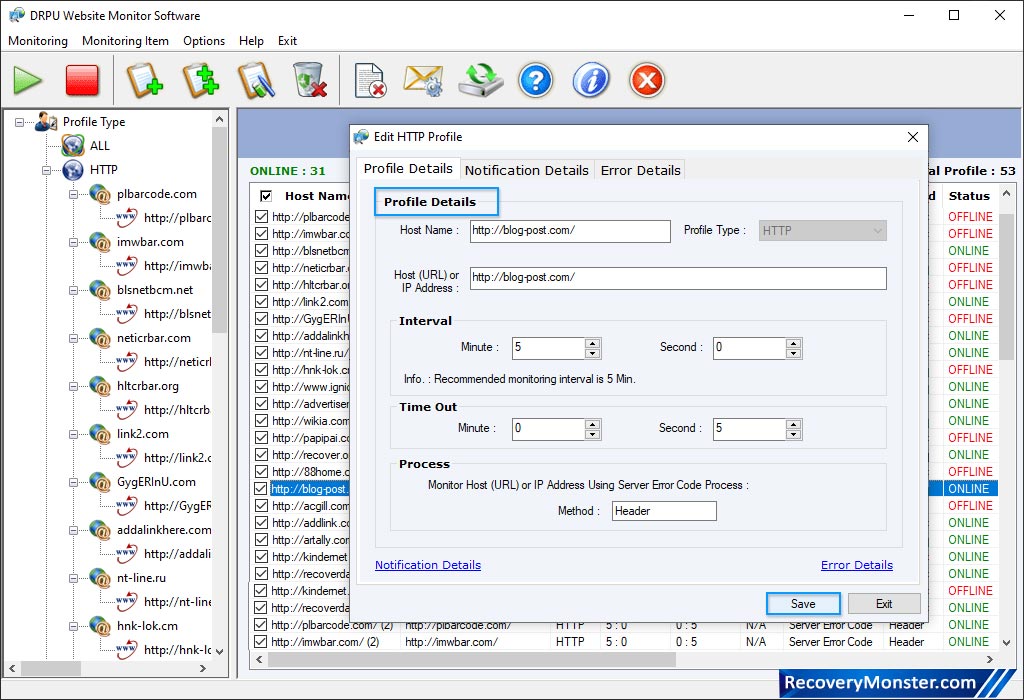Open the Error Details link

(x=857, y=565)
